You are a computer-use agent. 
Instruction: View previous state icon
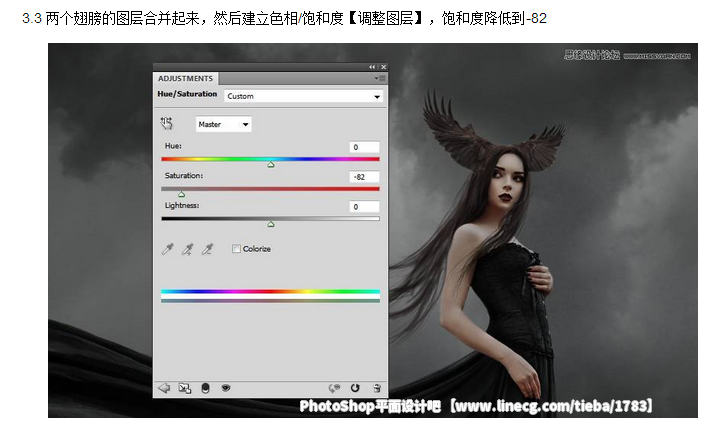pos(334,388)
